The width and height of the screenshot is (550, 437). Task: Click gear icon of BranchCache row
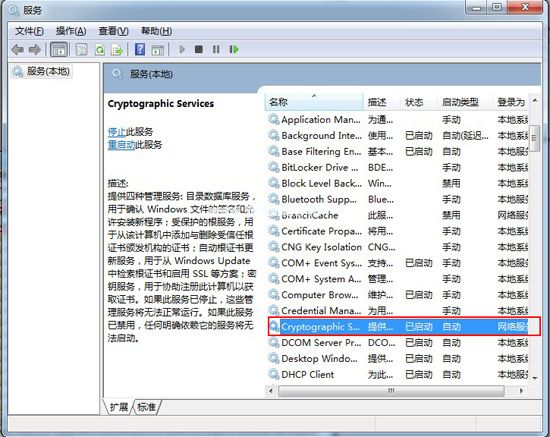274,215
